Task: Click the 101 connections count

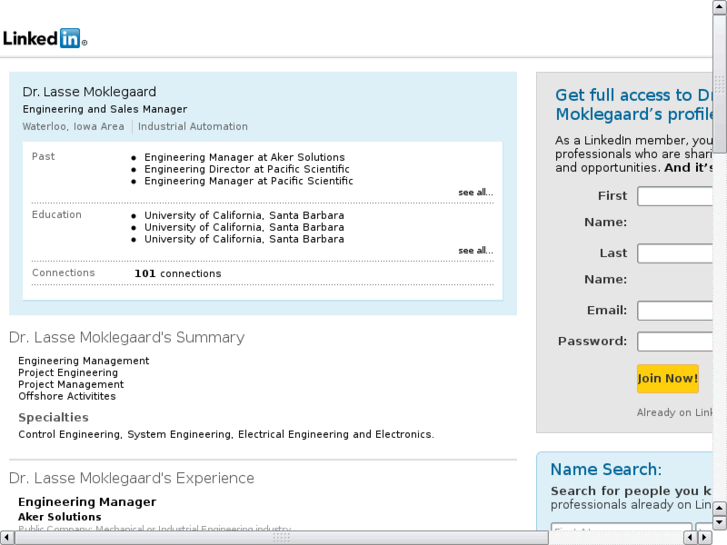Action: (177, 273)
